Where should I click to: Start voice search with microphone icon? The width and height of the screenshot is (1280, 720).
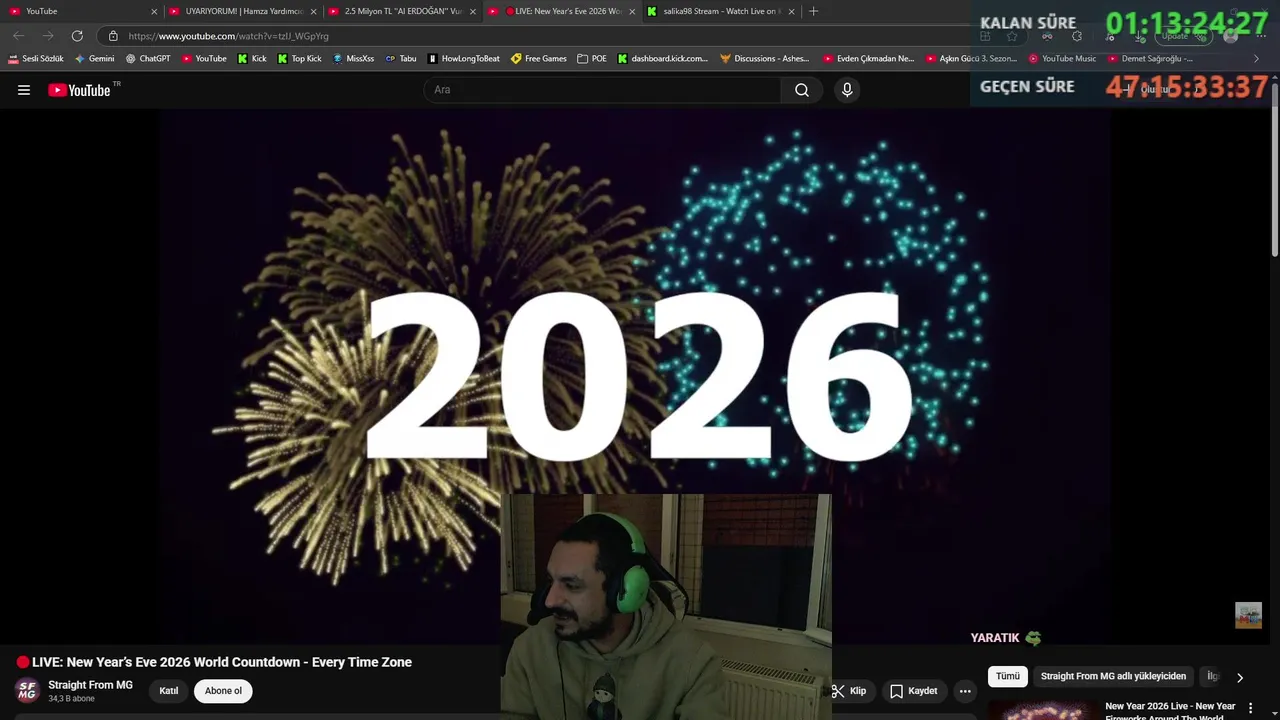(847, 90)
